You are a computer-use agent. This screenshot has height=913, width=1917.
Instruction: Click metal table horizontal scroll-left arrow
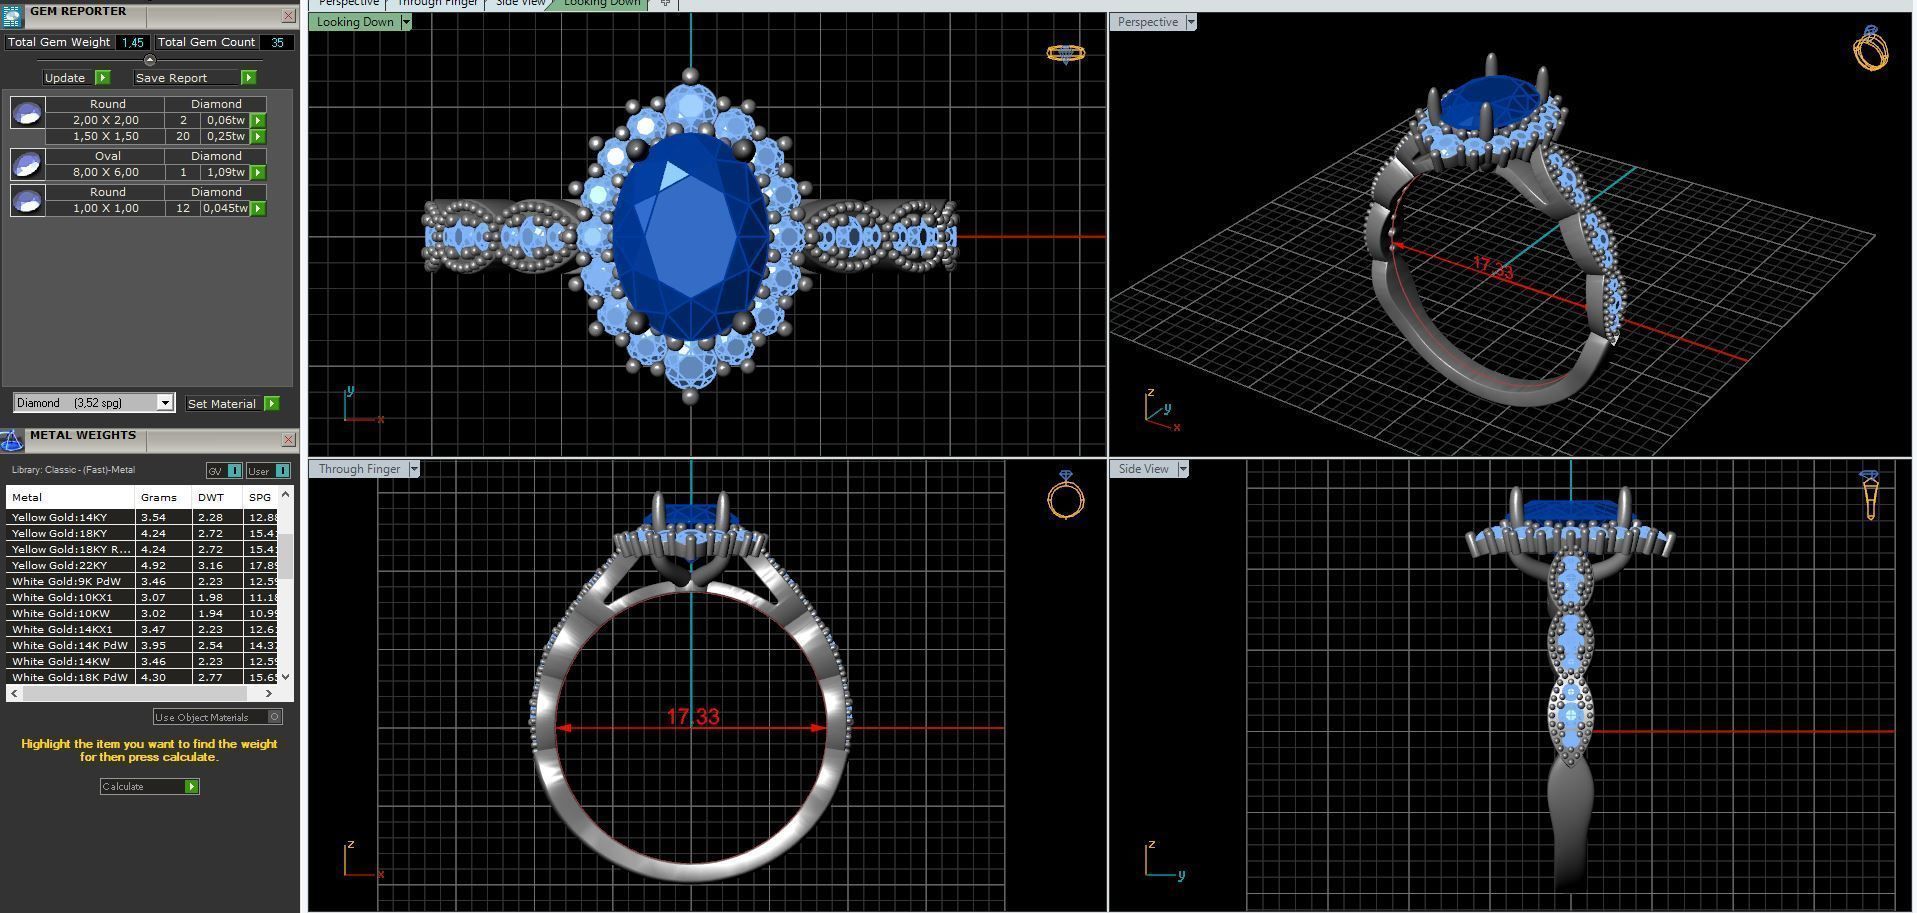pos(14,693)
